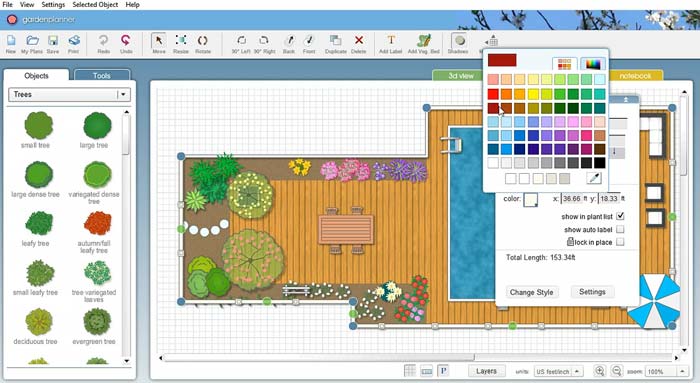This screenshot has width=700, height=383.
Task: Click the Change Style button
Action: (x=531, y=292)
